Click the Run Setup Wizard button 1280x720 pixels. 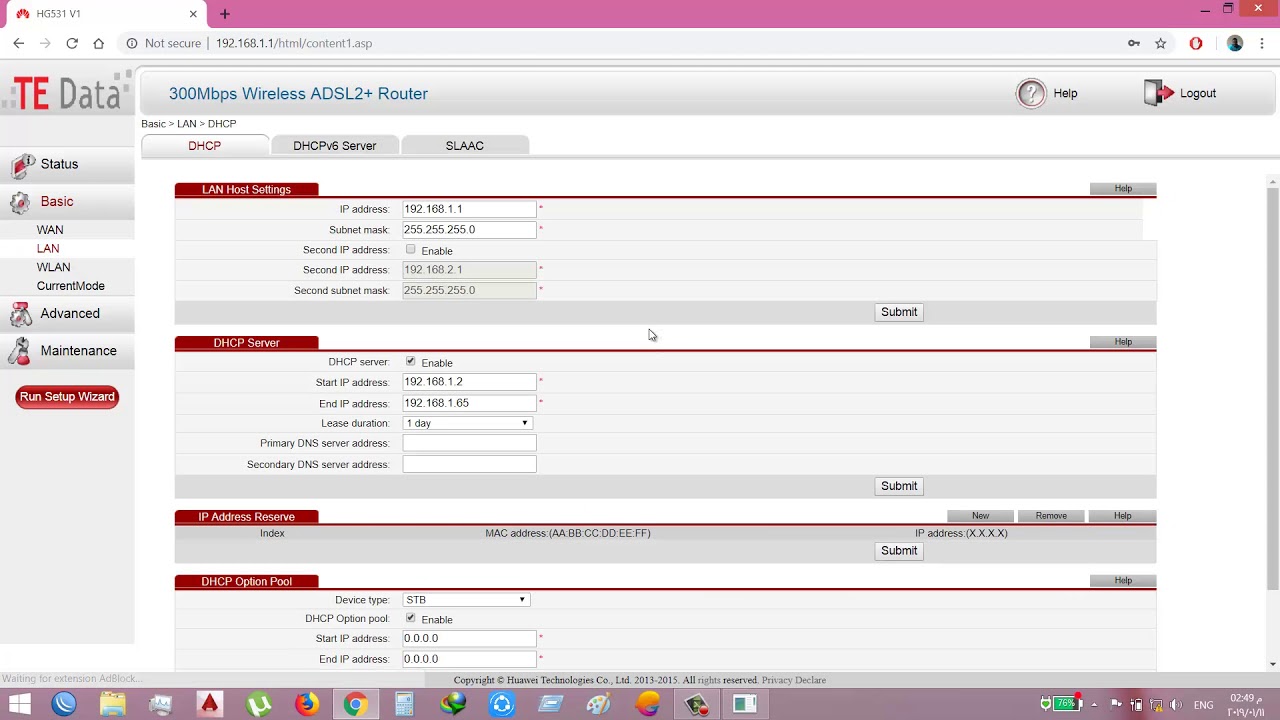click(x=67, y=397)
